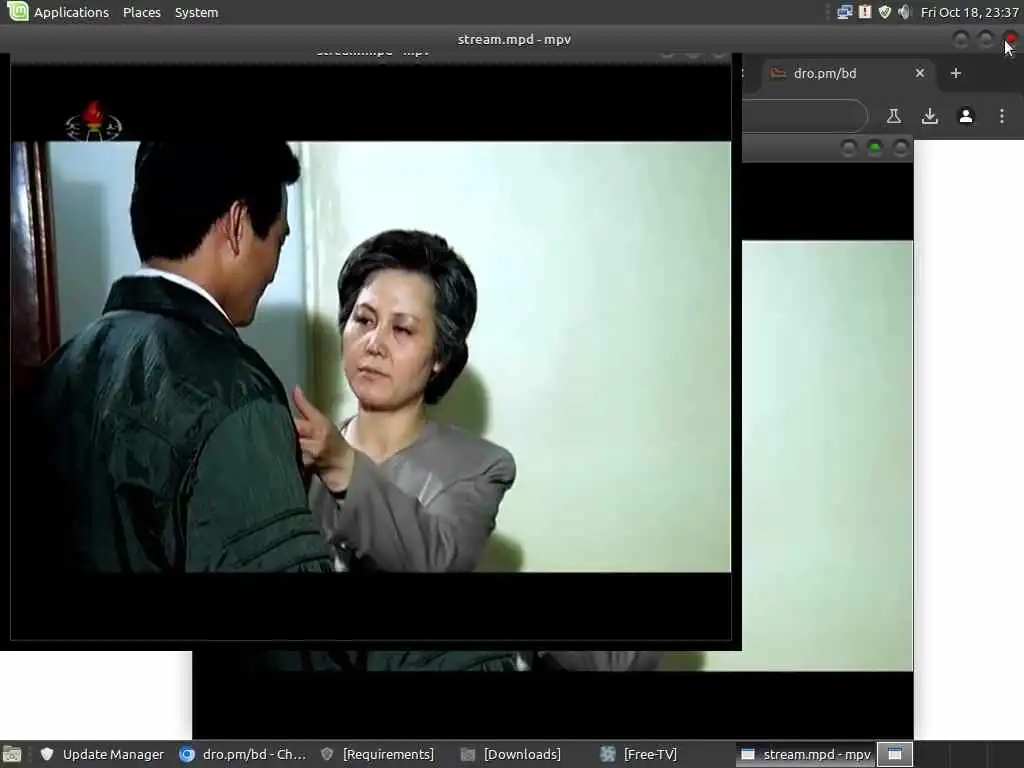
Task: Click the speaker volume tray icon
Action: click(904, 12)
